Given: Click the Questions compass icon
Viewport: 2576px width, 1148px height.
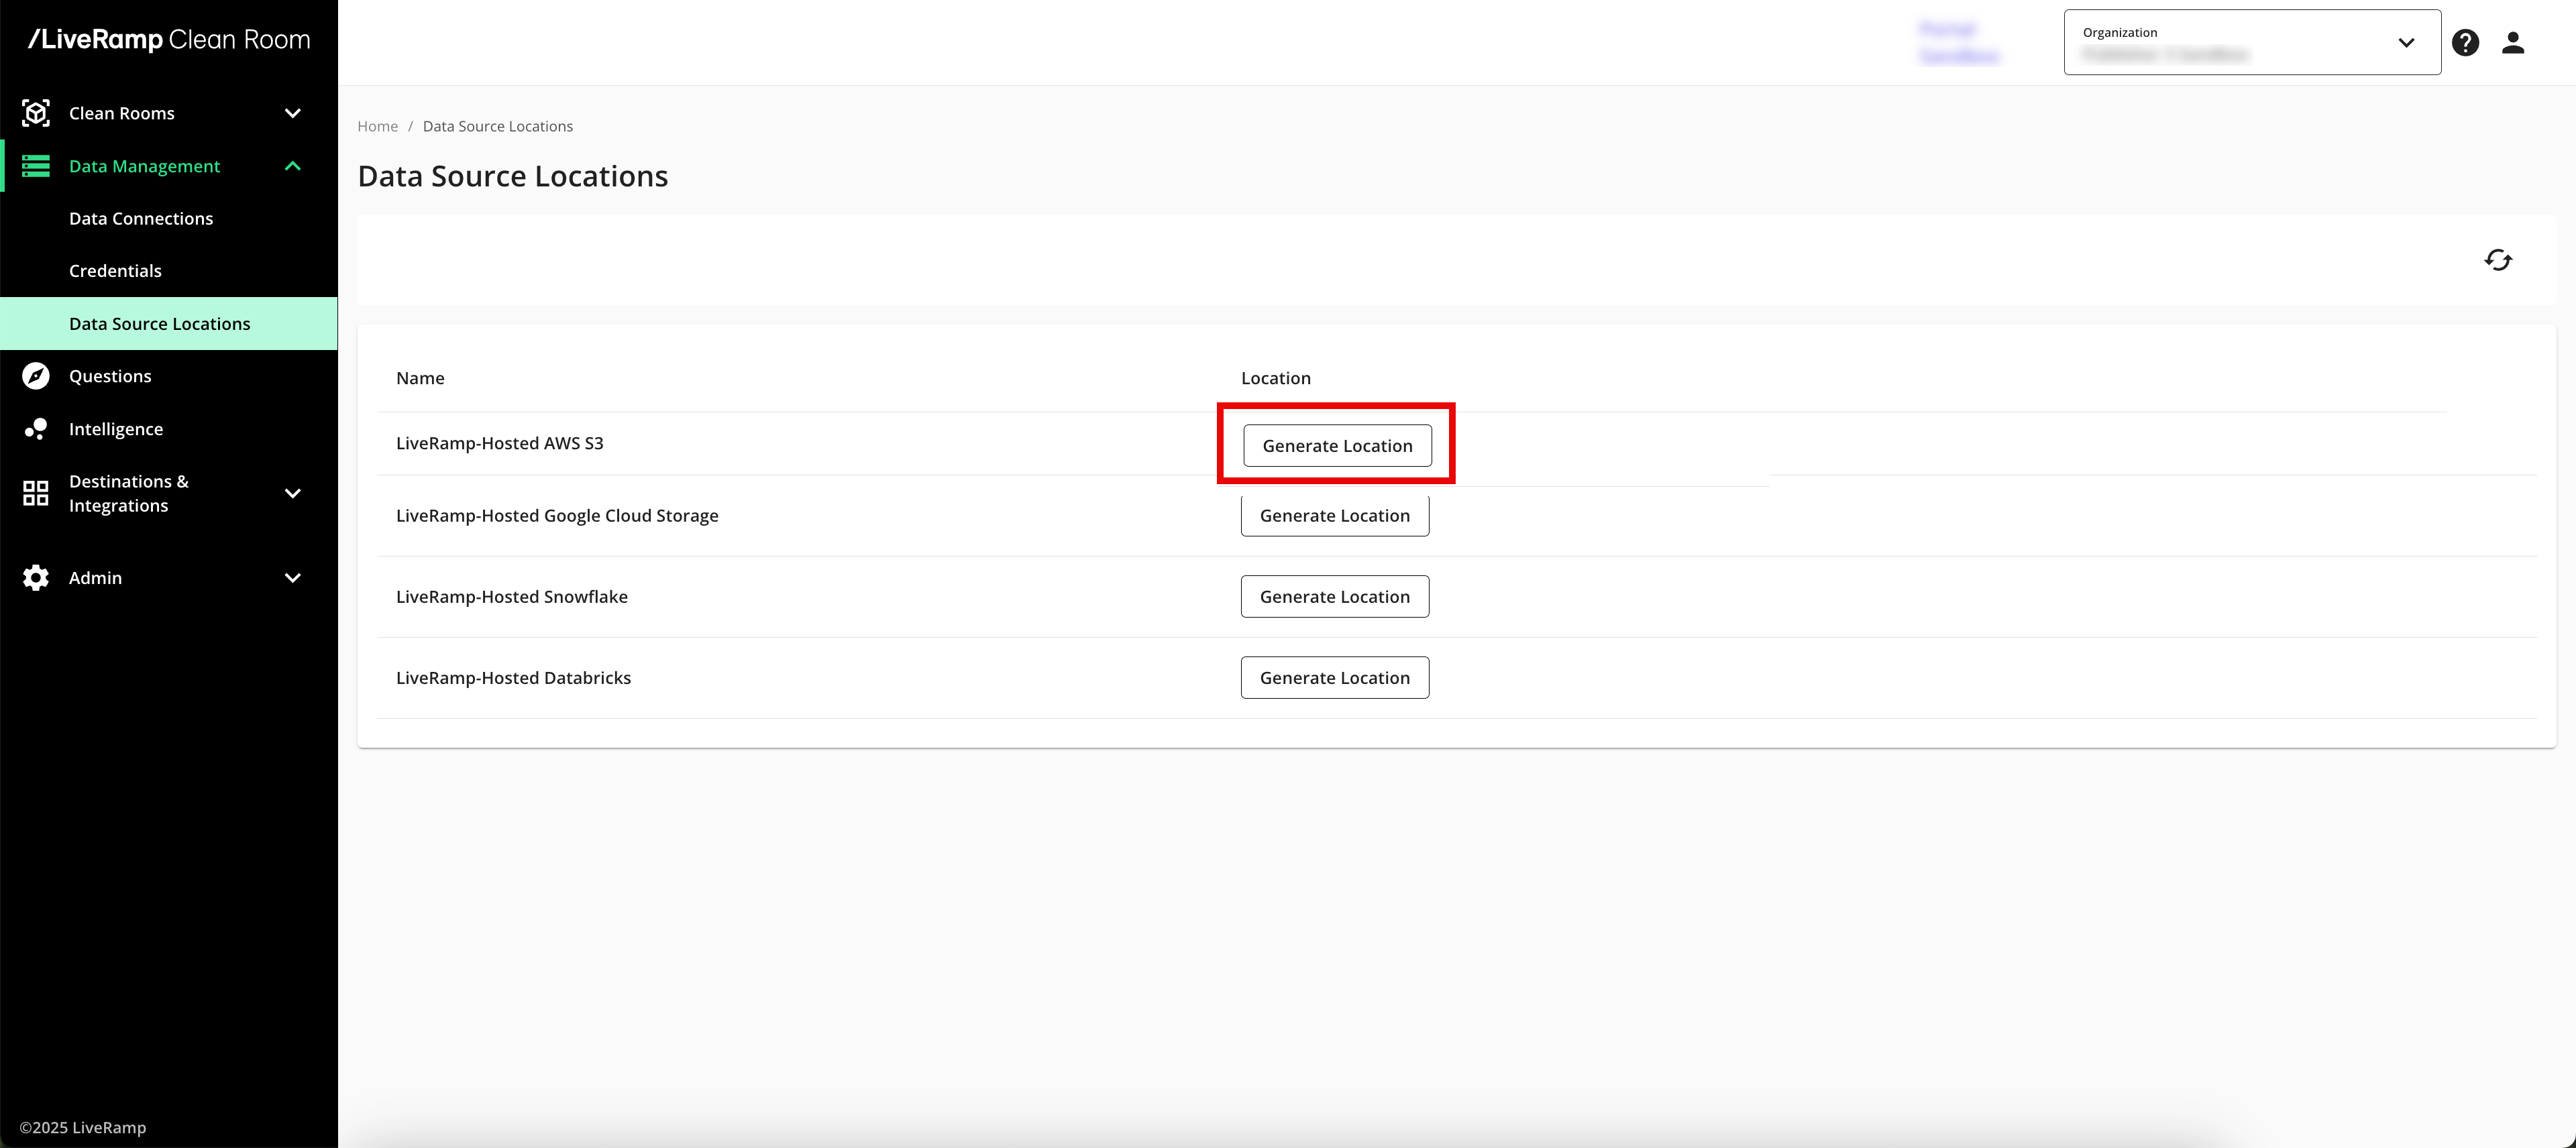Looking at the screenshot, I should (x=36, y=376).
